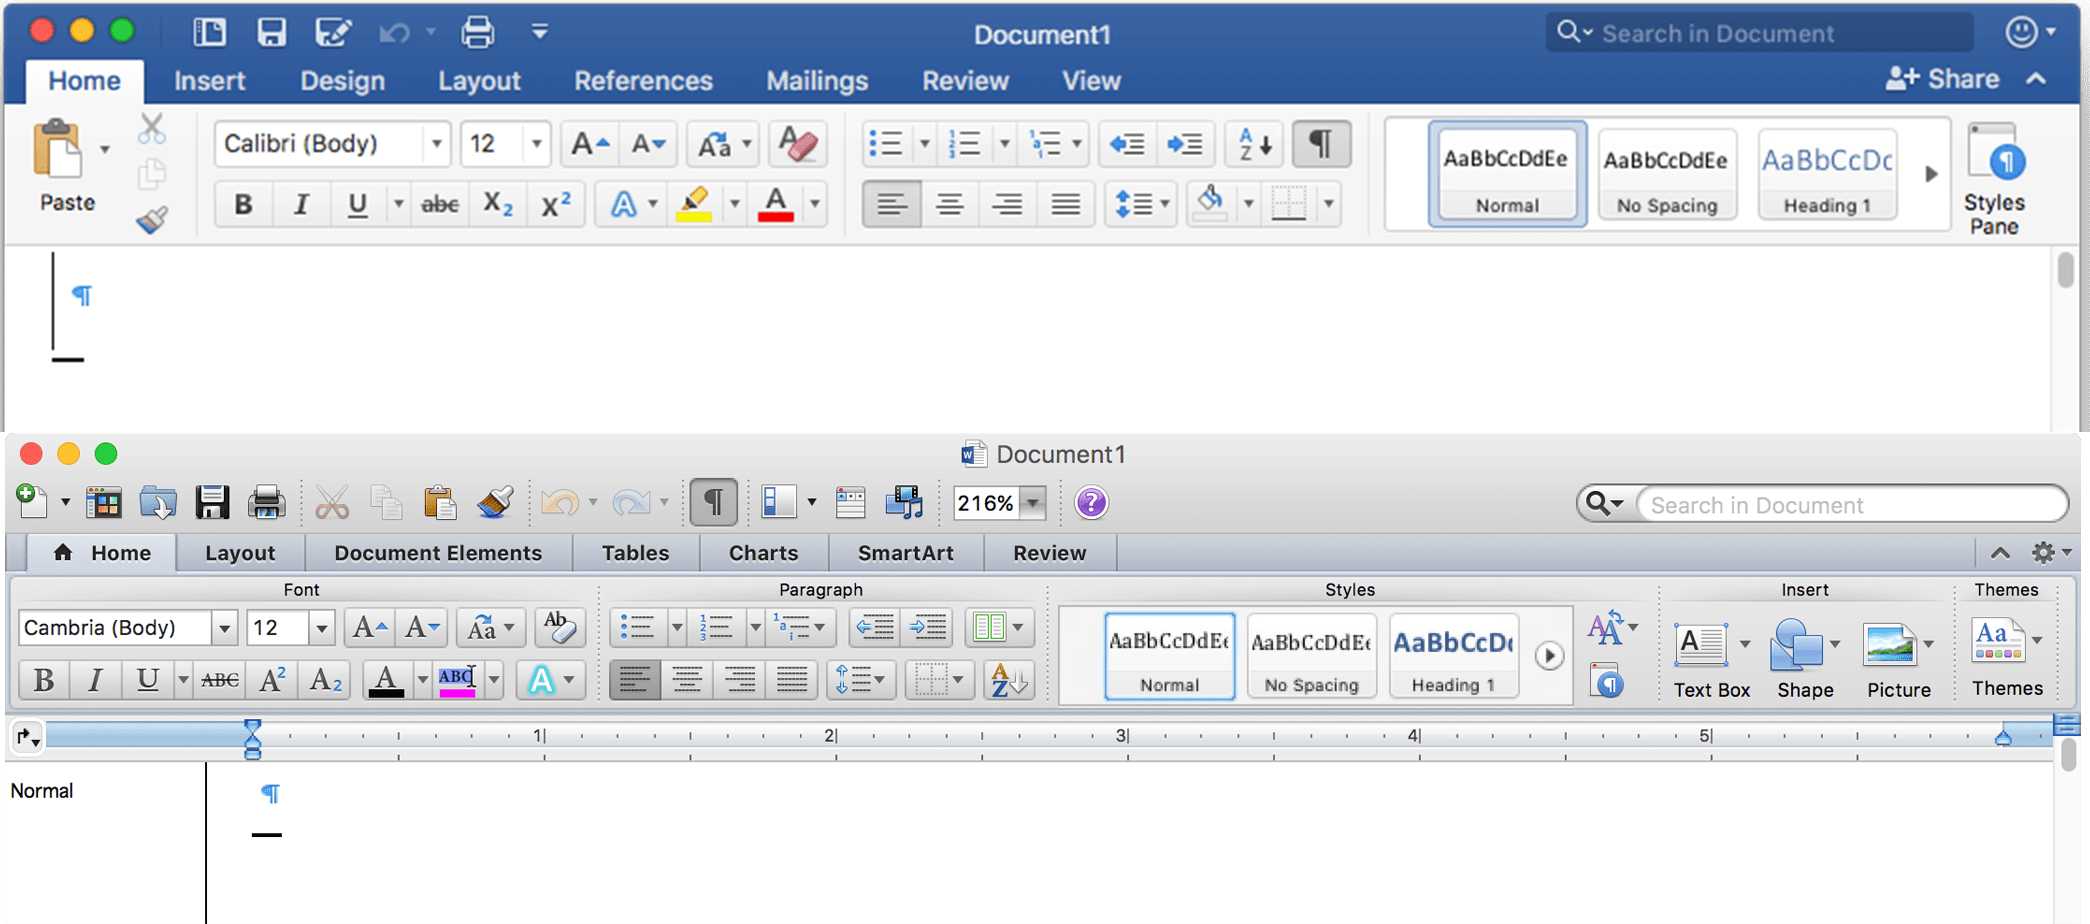Apply subscript in top Word window
The height and width of the screenshot is (924, 2090).
(497, 204)
